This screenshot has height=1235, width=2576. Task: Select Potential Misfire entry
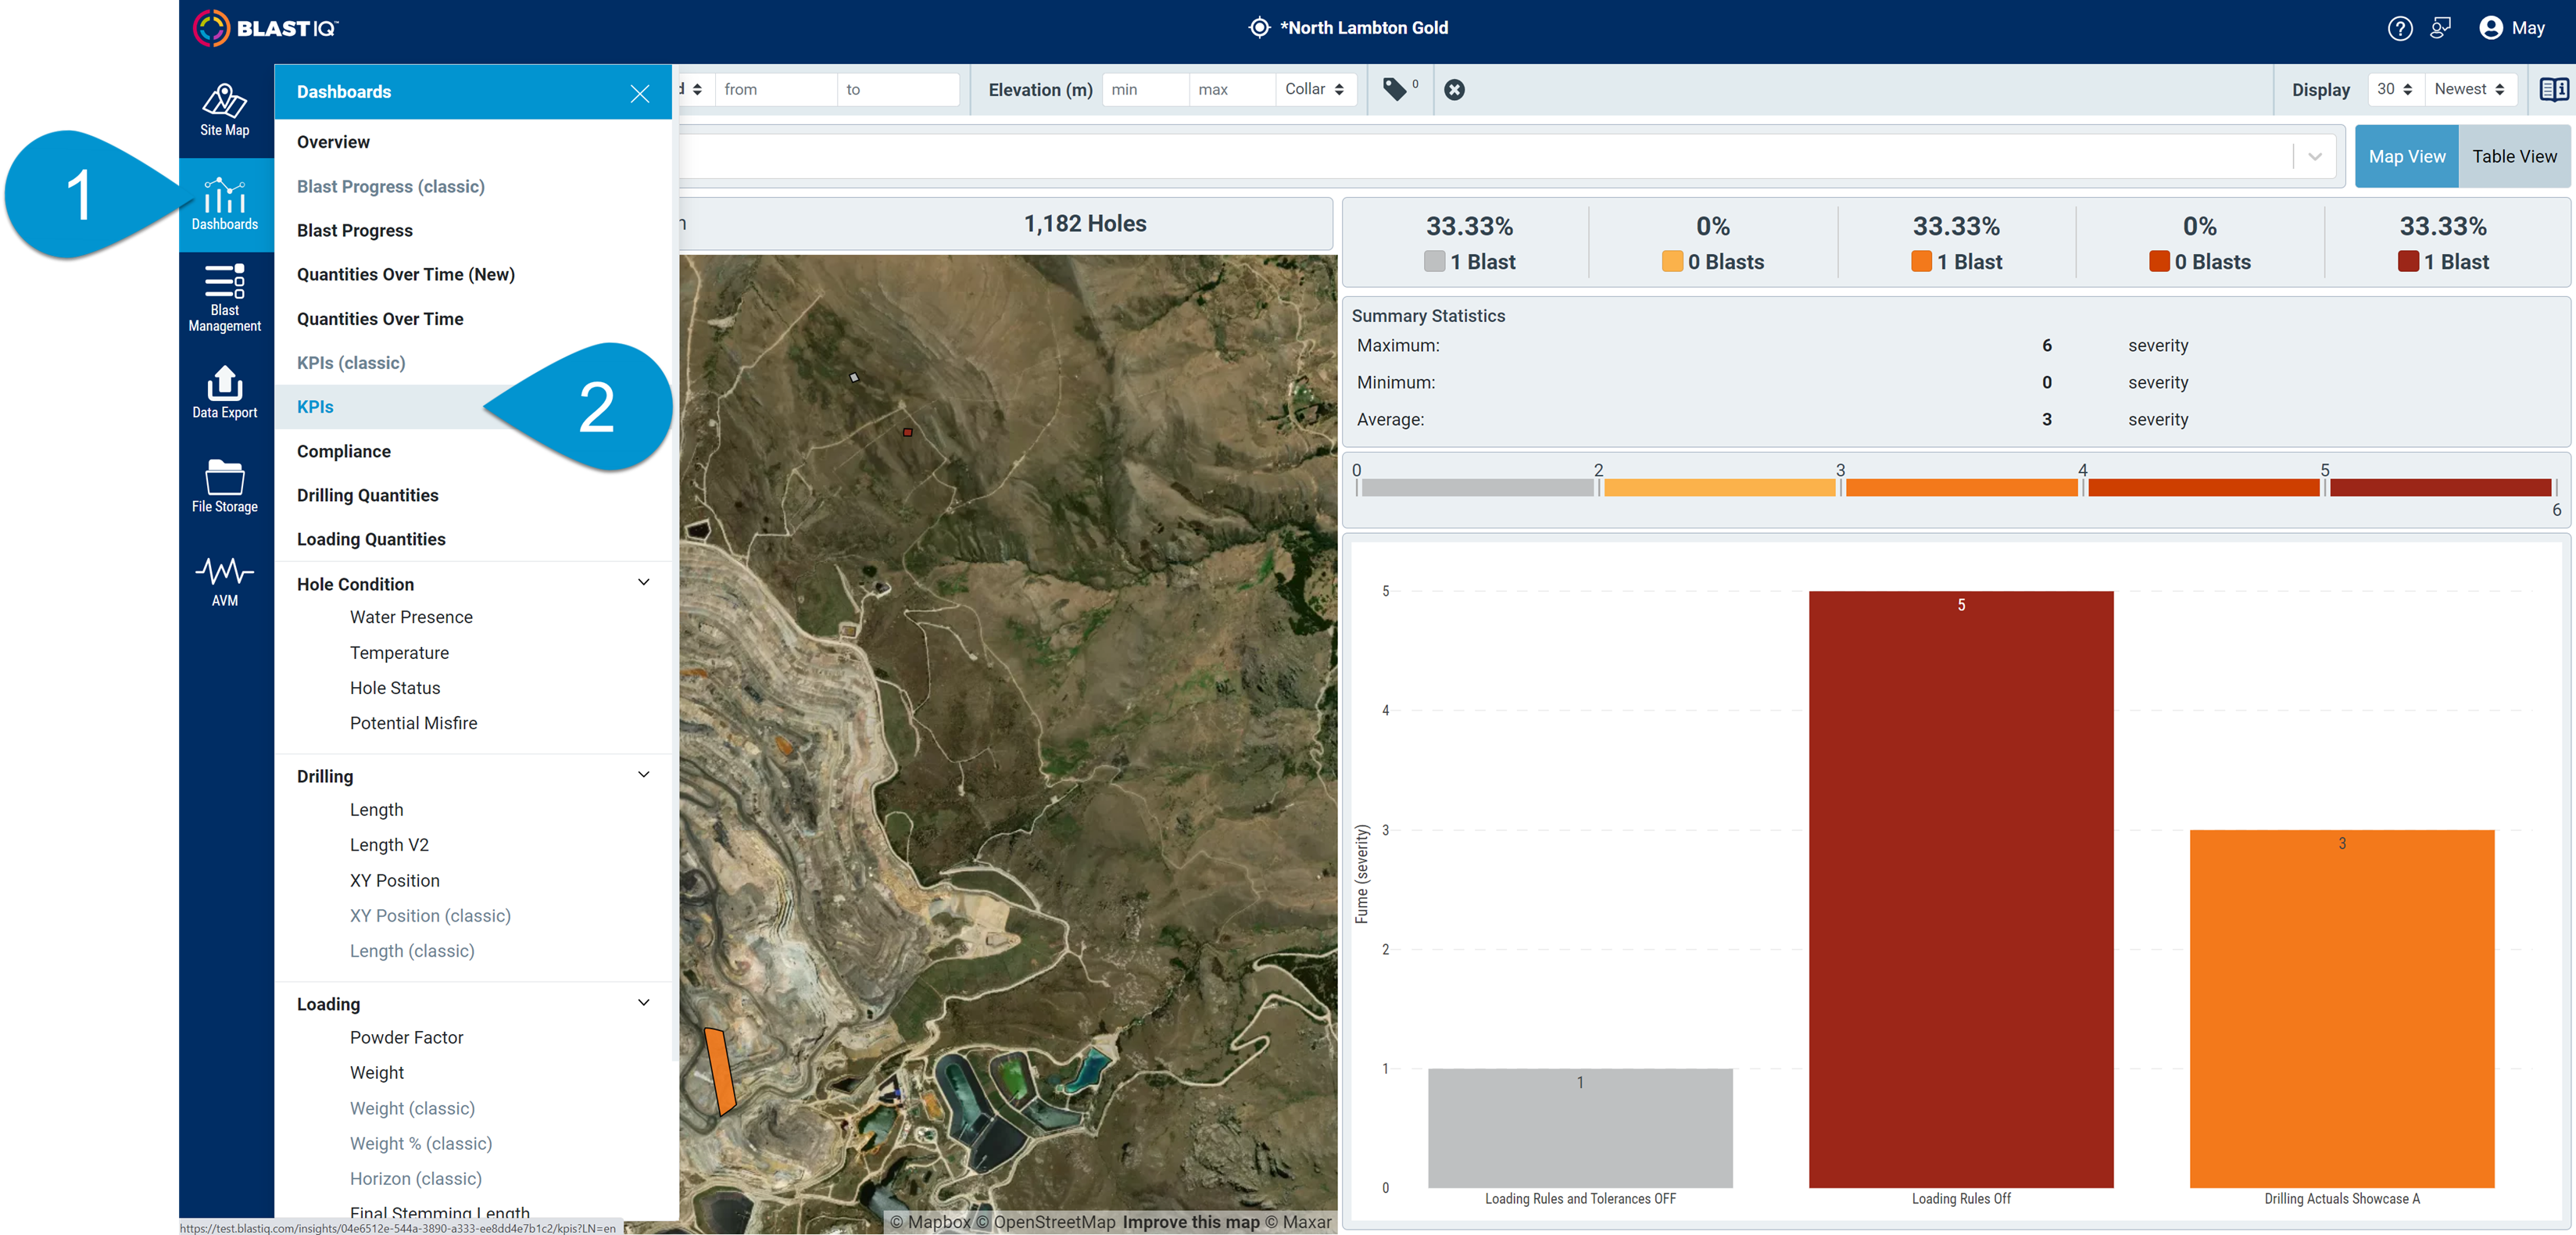(413, 722)
